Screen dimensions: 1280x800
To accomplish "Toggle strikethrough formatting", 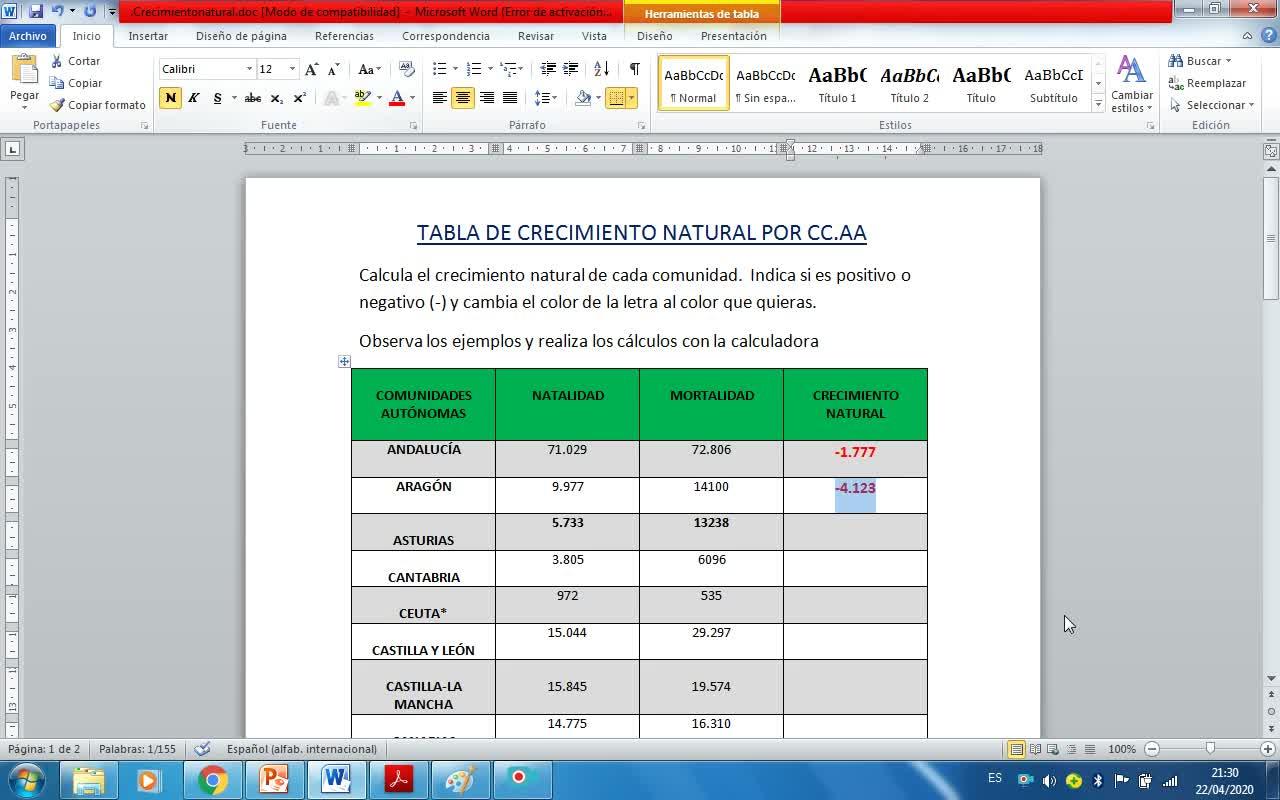I will (253, 98).
